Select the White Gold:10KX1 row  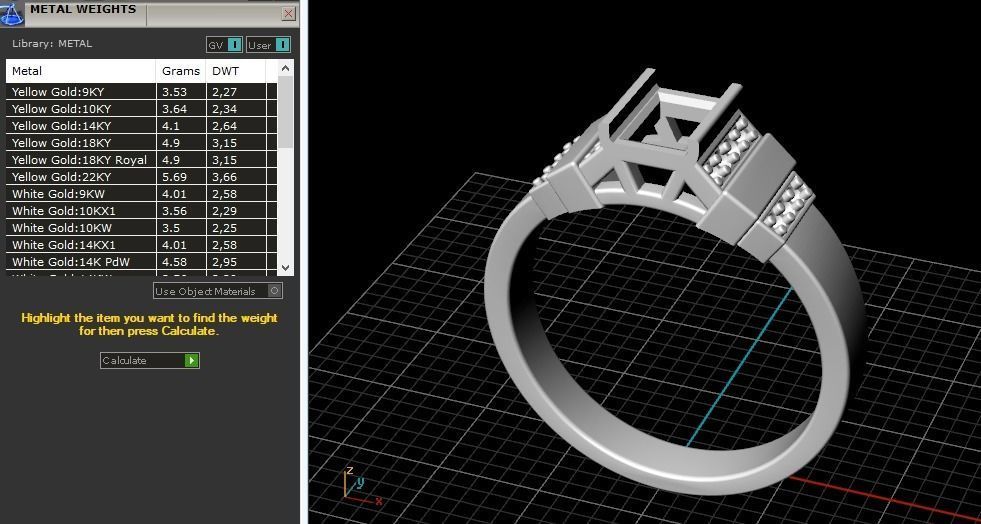click(141, 211)
